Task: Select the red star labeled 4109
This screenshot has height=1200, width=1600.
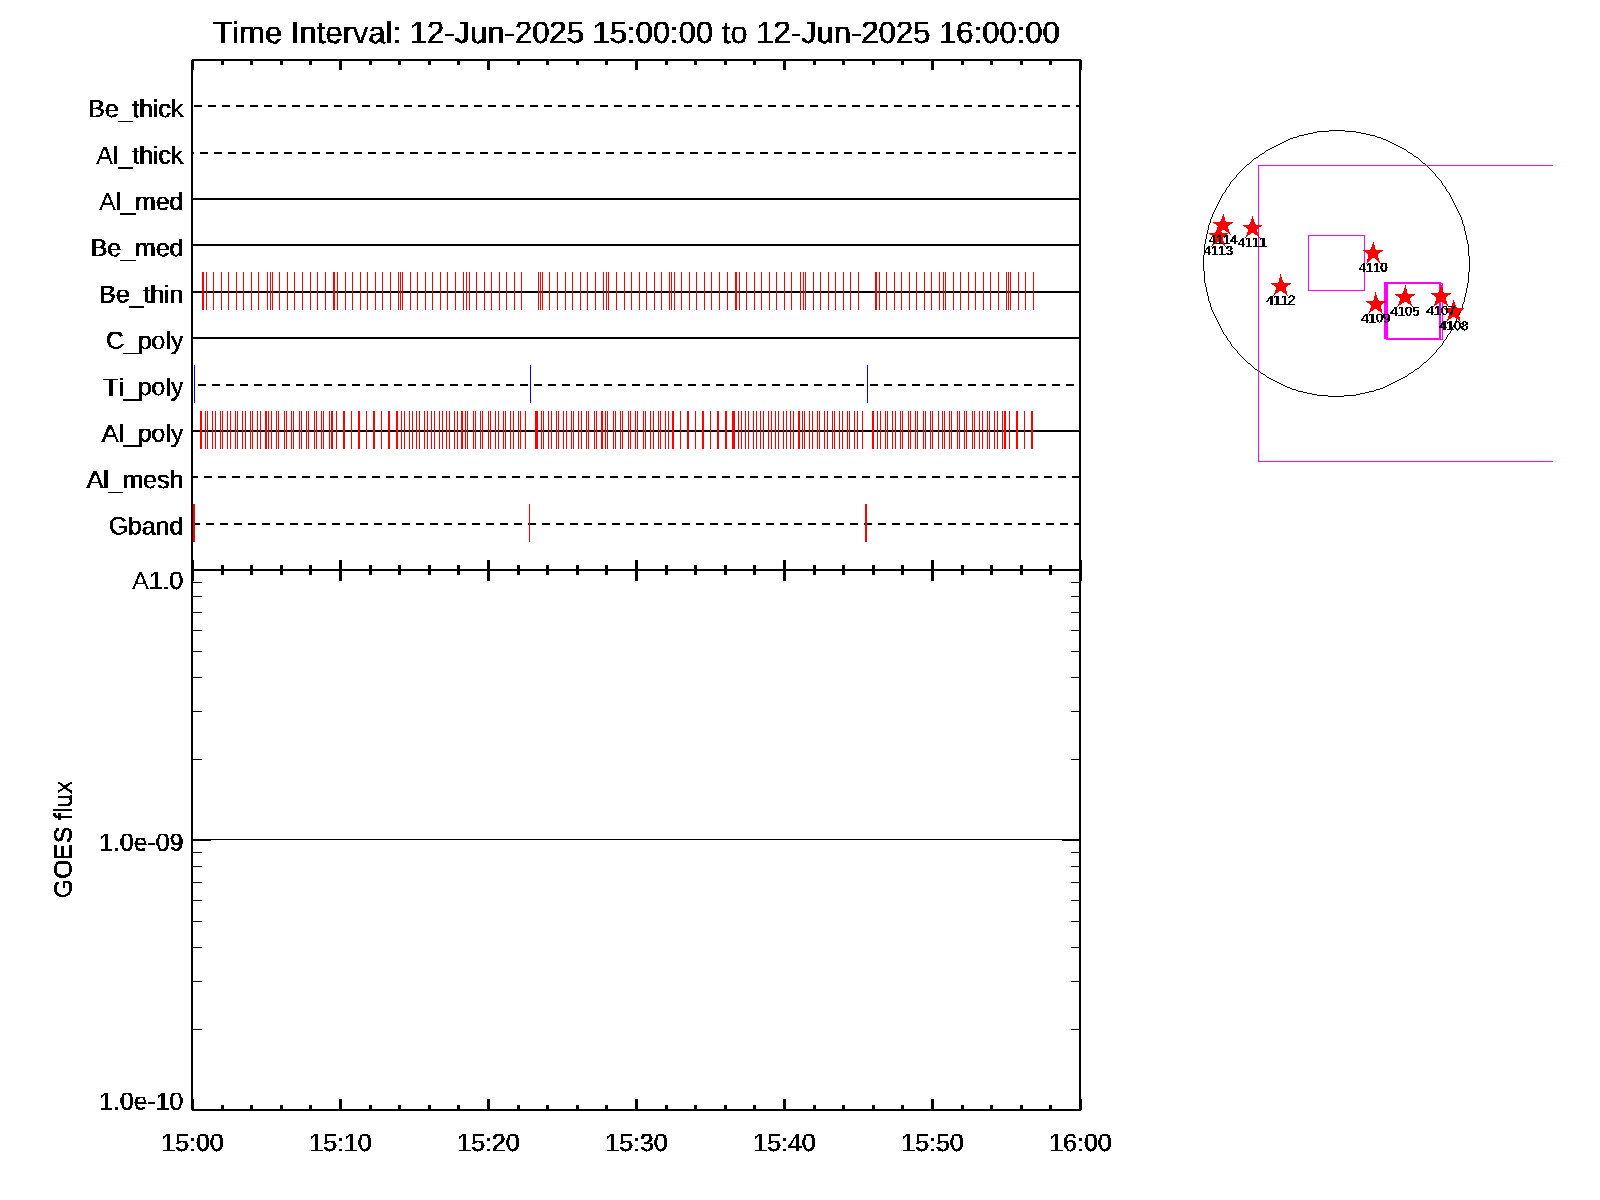Action: tap(1376, 304)
